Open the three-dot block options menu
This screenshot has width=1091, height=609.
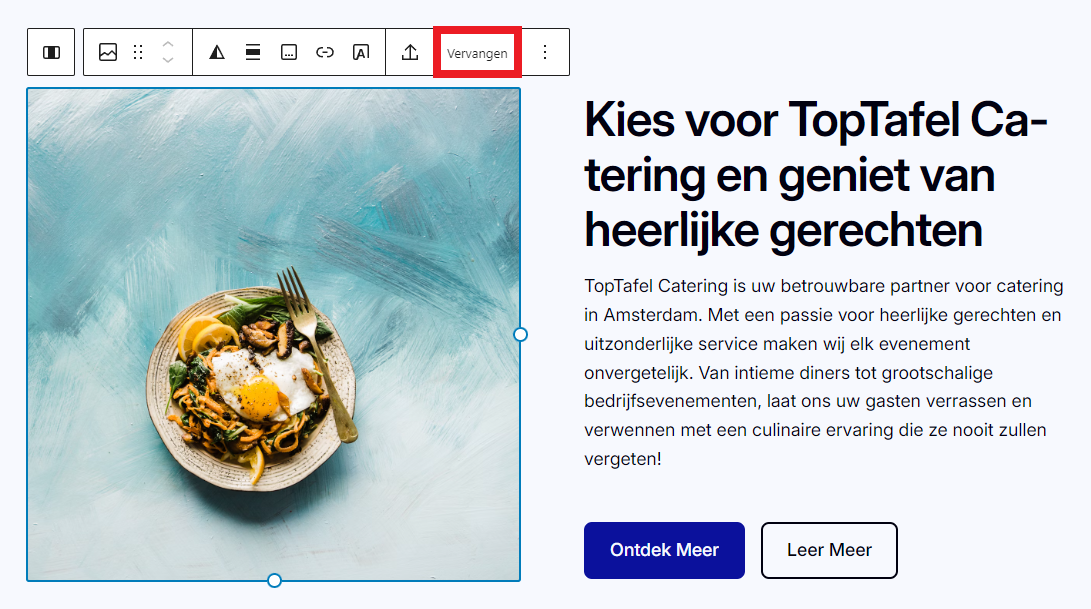[x=545, y=52]
